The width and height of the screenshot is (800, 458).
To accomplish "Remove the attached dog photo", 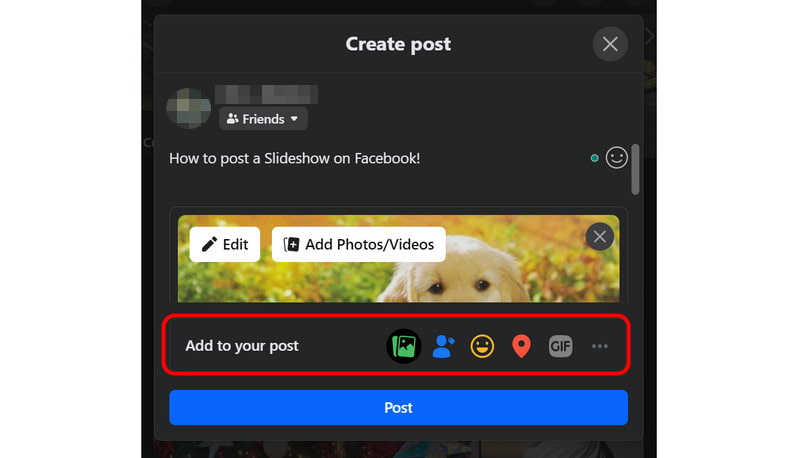I will (x=599, y=237).
